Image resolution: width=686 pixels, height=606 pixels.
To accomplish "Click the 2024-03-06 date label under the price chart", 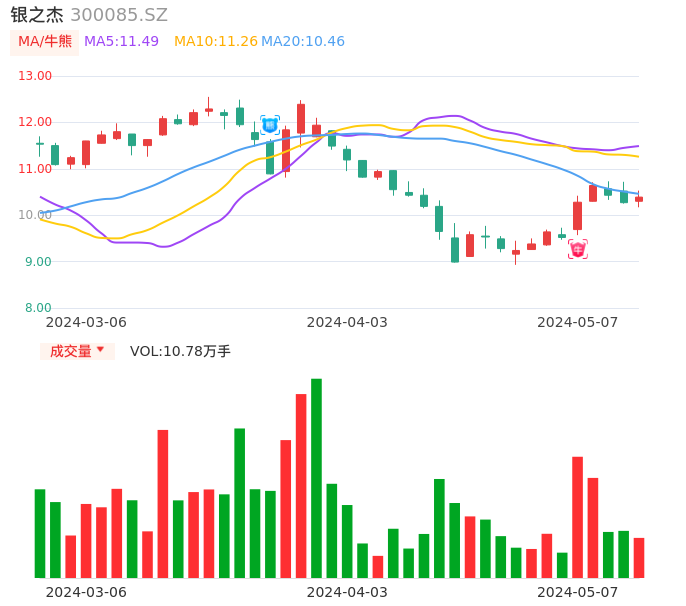I will [86, 322].
